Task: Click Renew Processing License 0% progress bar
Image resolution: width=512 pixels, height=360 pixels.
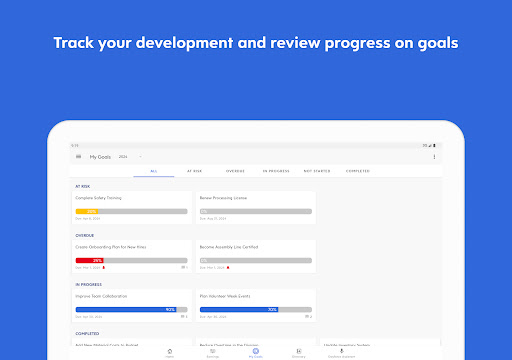Action: pos(256,211)
